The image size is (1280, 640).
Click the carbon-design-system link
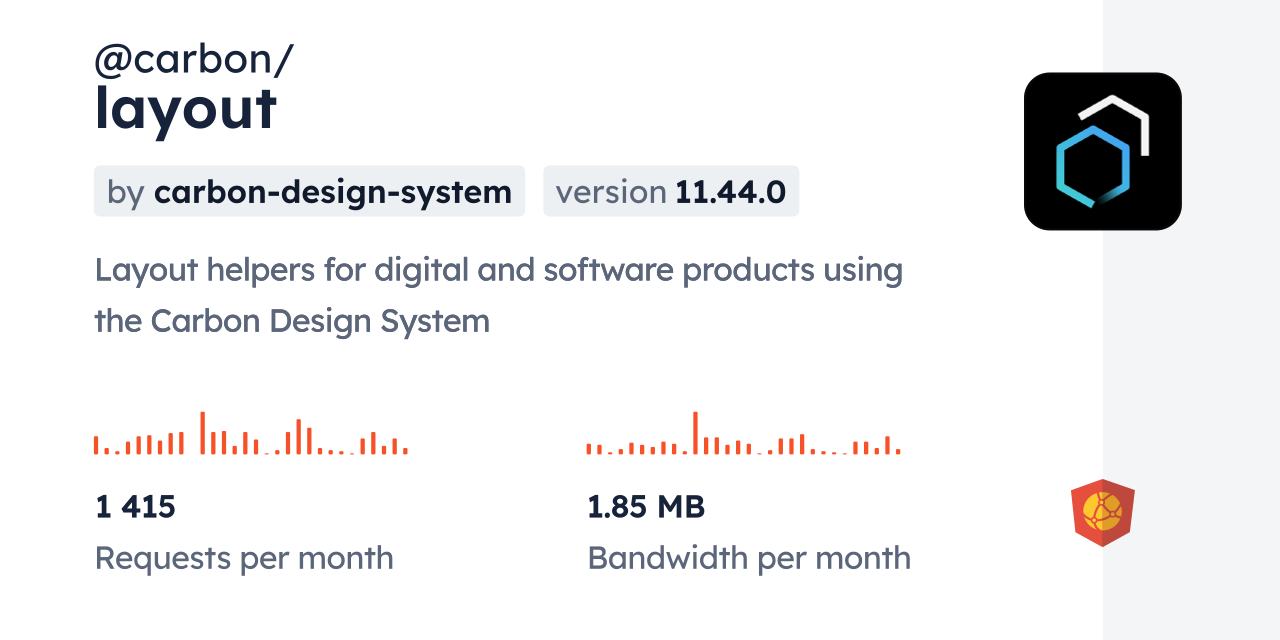coord(332,191)
